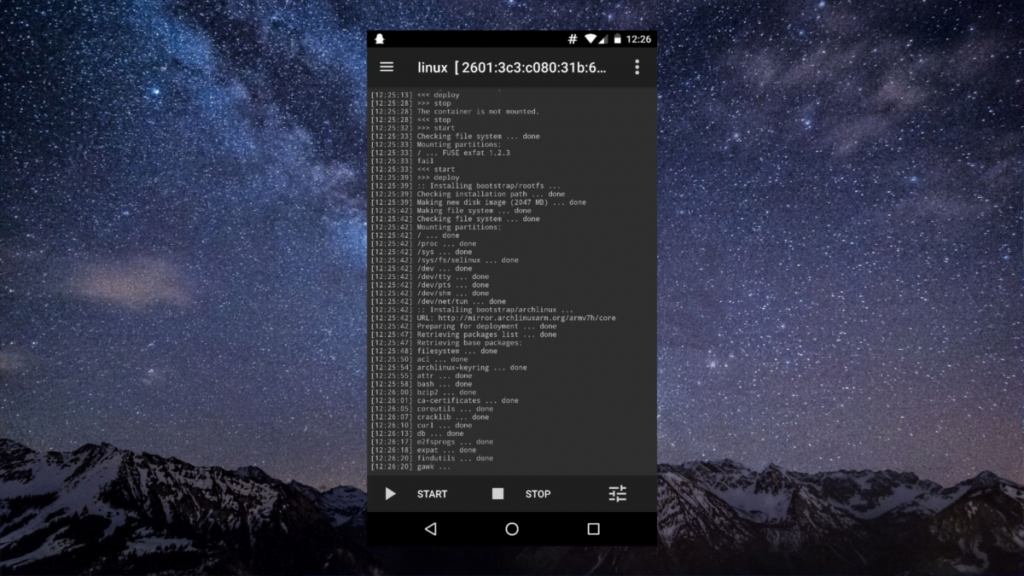
Task: Tap the Wi-Fi signal icon
Action: (x=590, y=39)
